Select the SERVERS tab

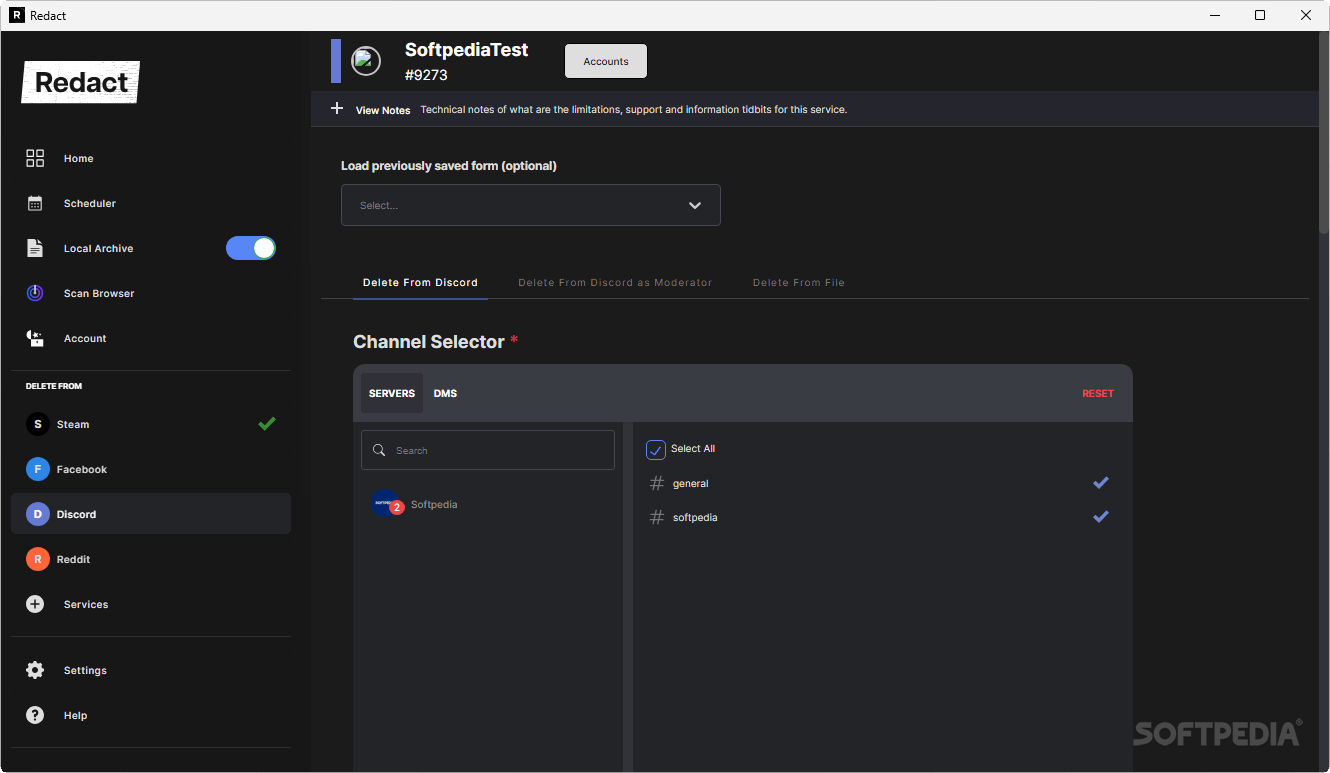click(x=392, y=393)
